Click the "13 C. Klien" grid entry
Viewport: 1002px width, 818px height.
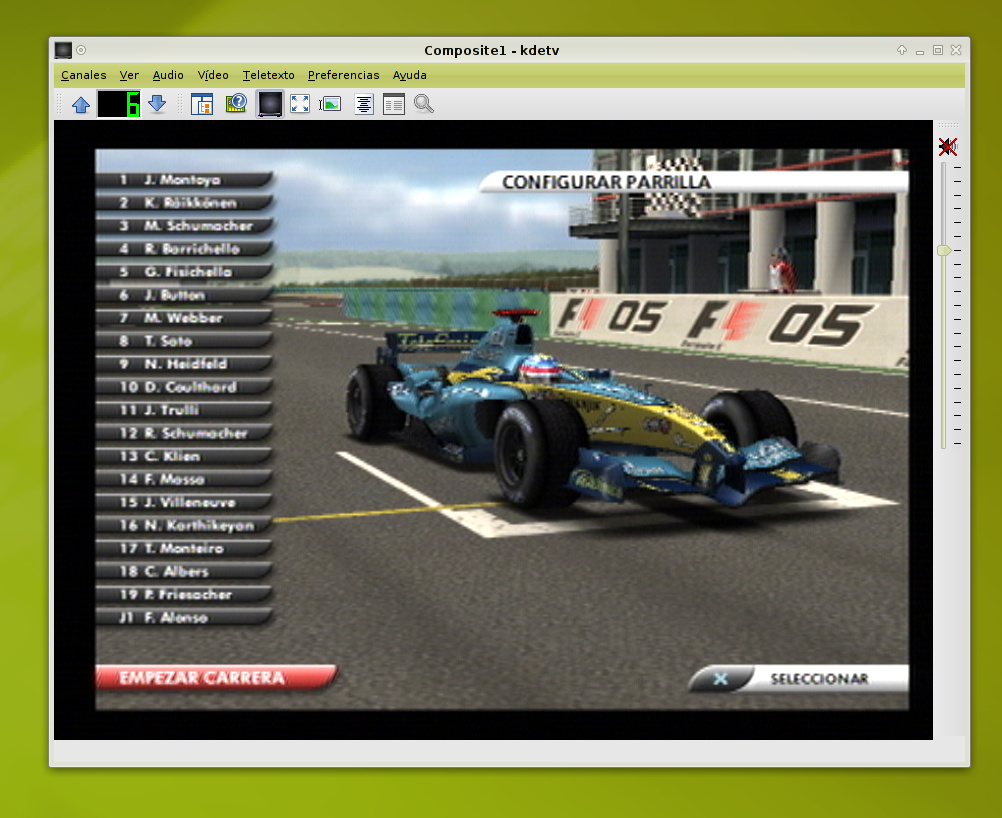point(184,456)
